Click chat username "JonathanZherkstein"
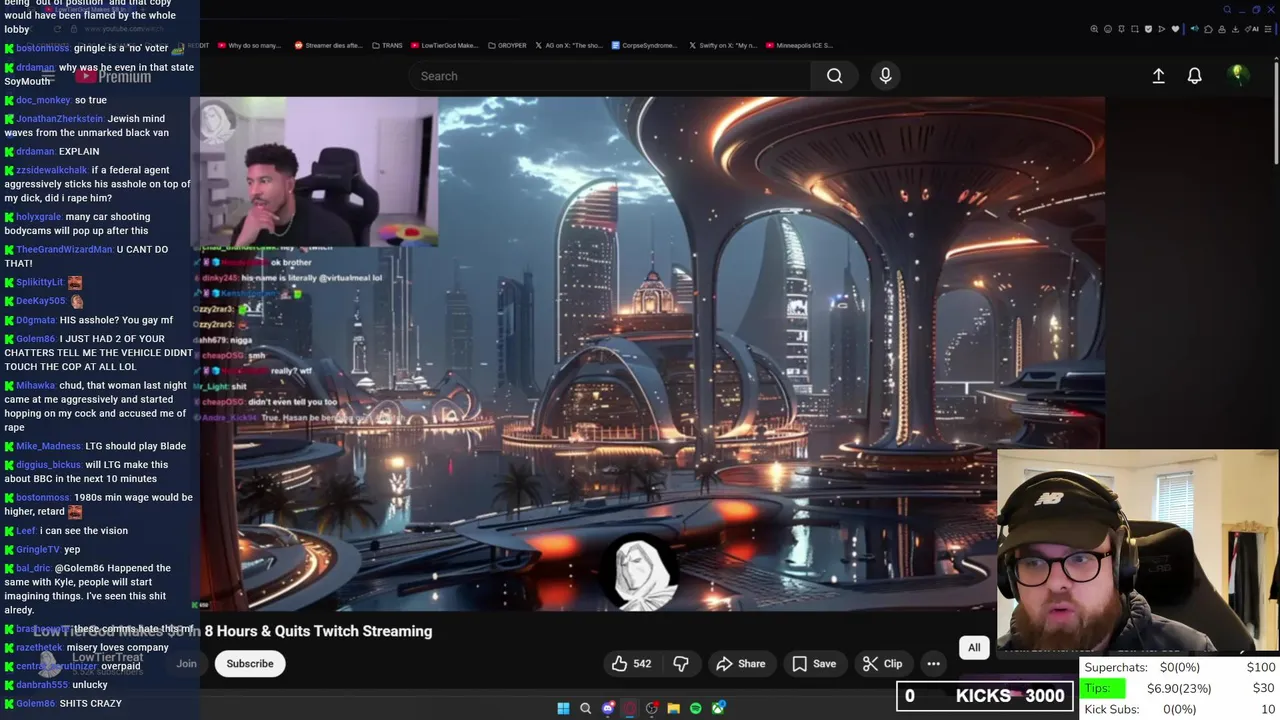 pos(60,119)
